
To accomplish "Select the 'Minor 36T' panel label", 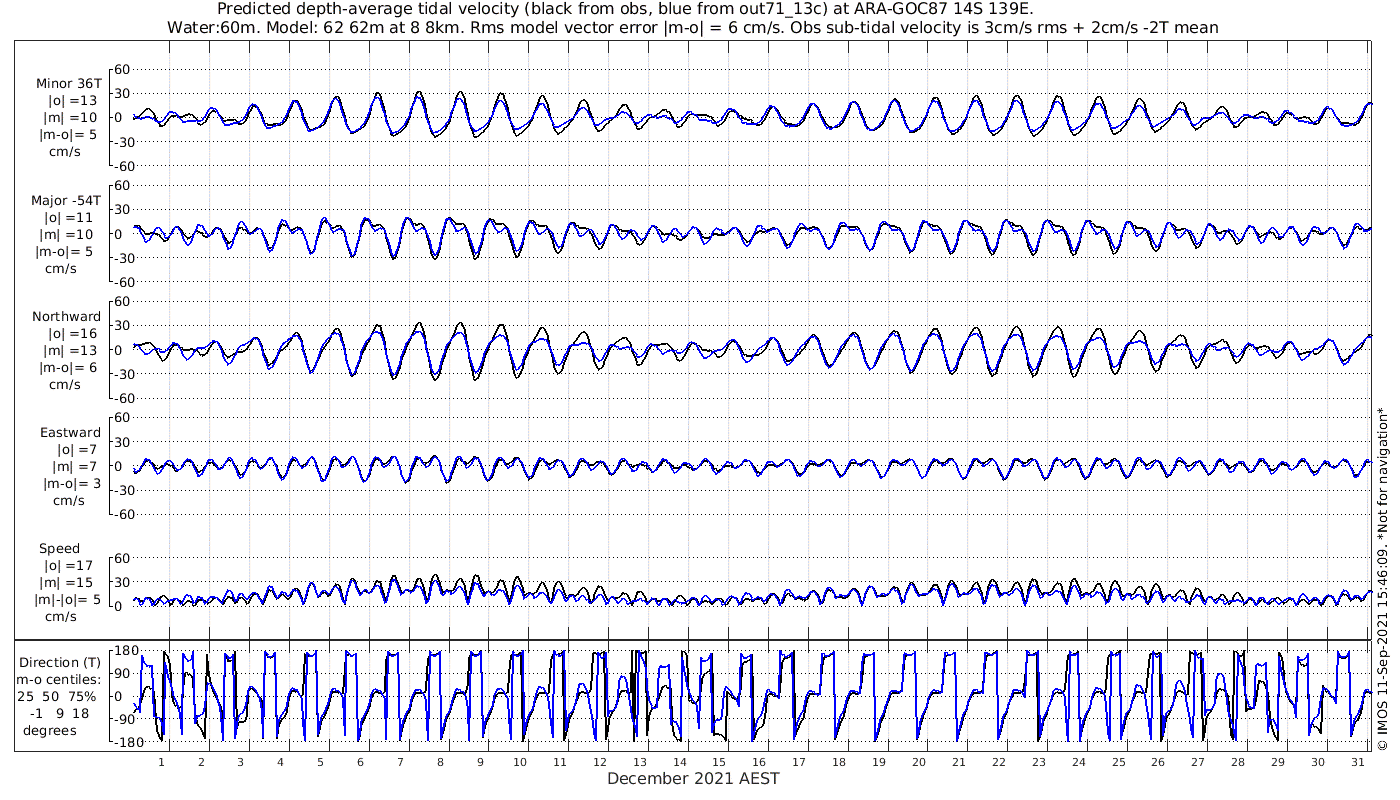I will pyautogui.click(x=68, y=84).
